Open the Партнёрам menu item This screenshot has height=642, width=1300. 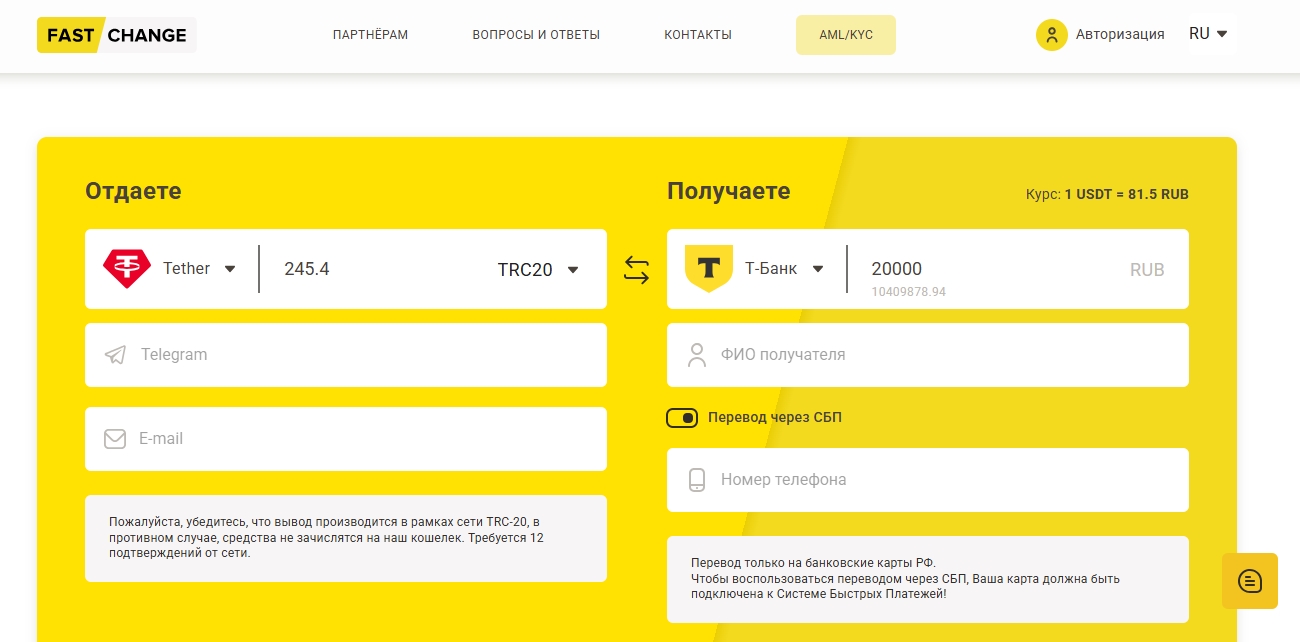pos(370,35)
